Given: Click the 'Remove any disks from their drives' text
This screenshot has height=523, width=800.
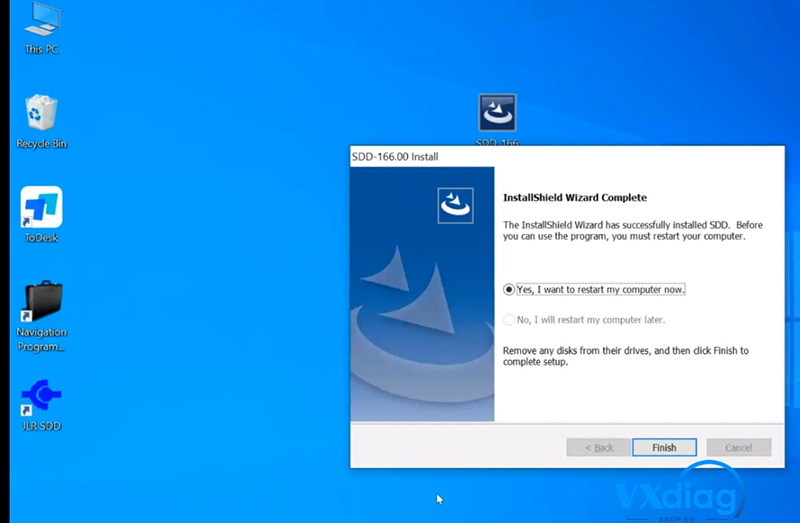Looking at the screenshot, I should (x=626, y=356).
